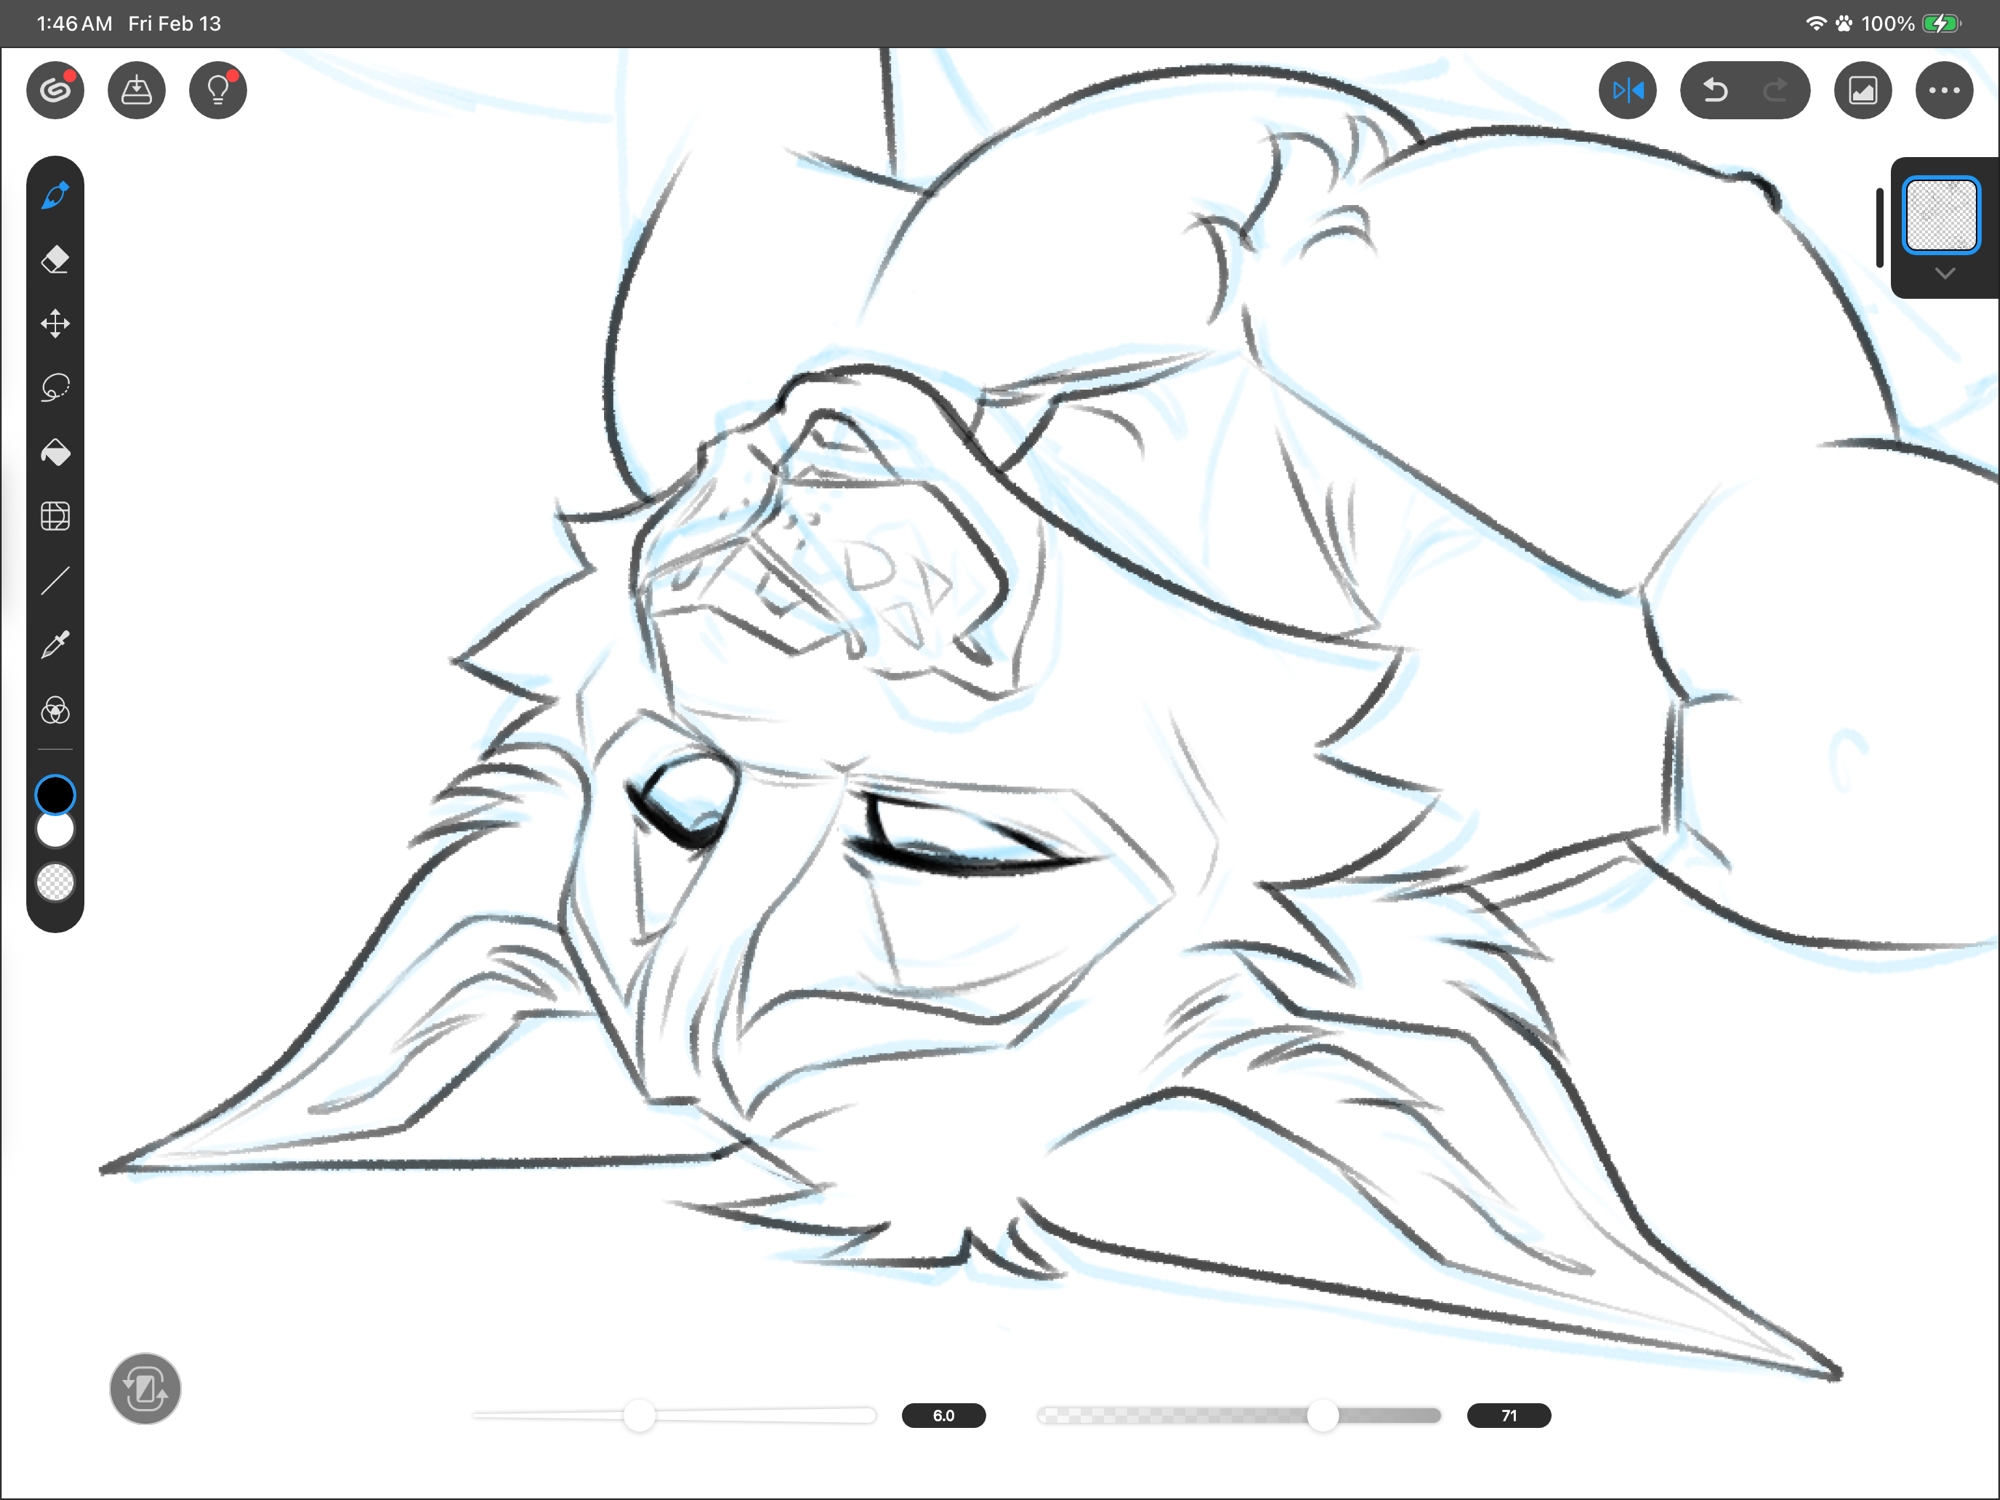Open the import and export menu
Screen dimensions: 2000x1500
[137, 91]
